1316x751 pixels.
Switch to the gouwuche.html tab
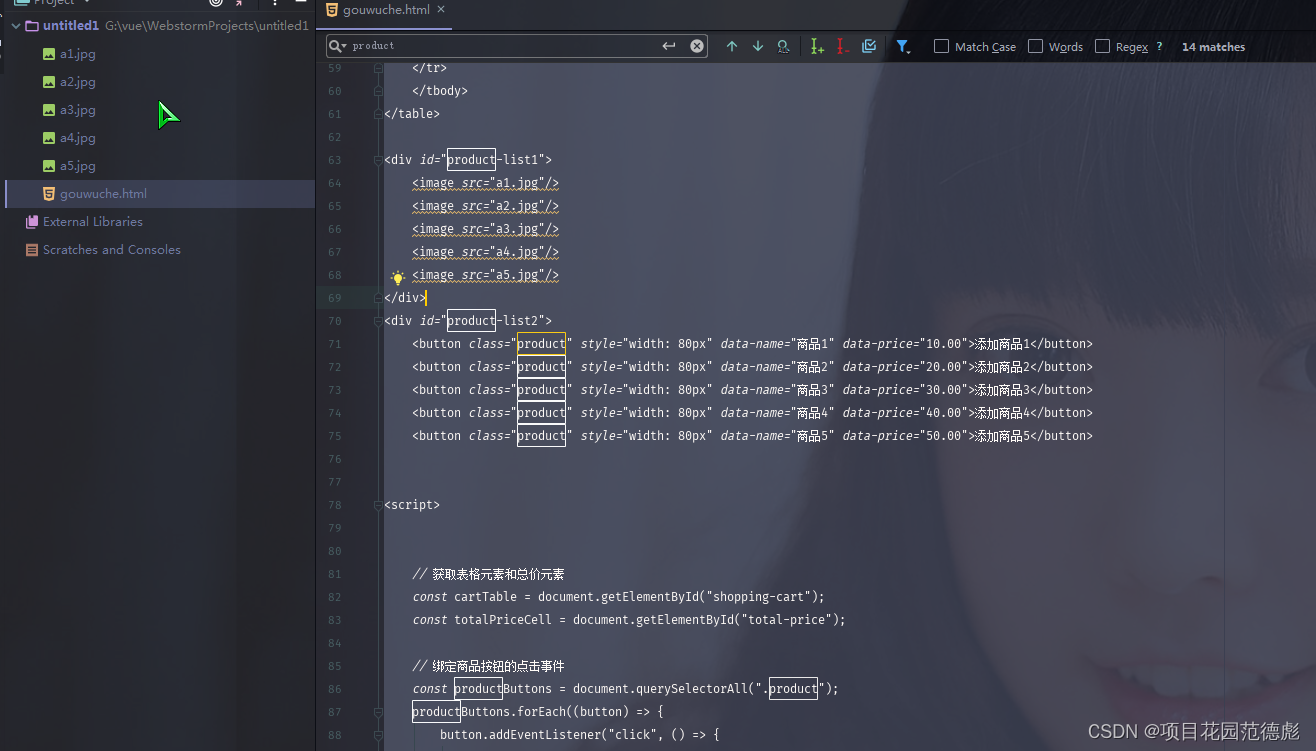pos(386,10)
